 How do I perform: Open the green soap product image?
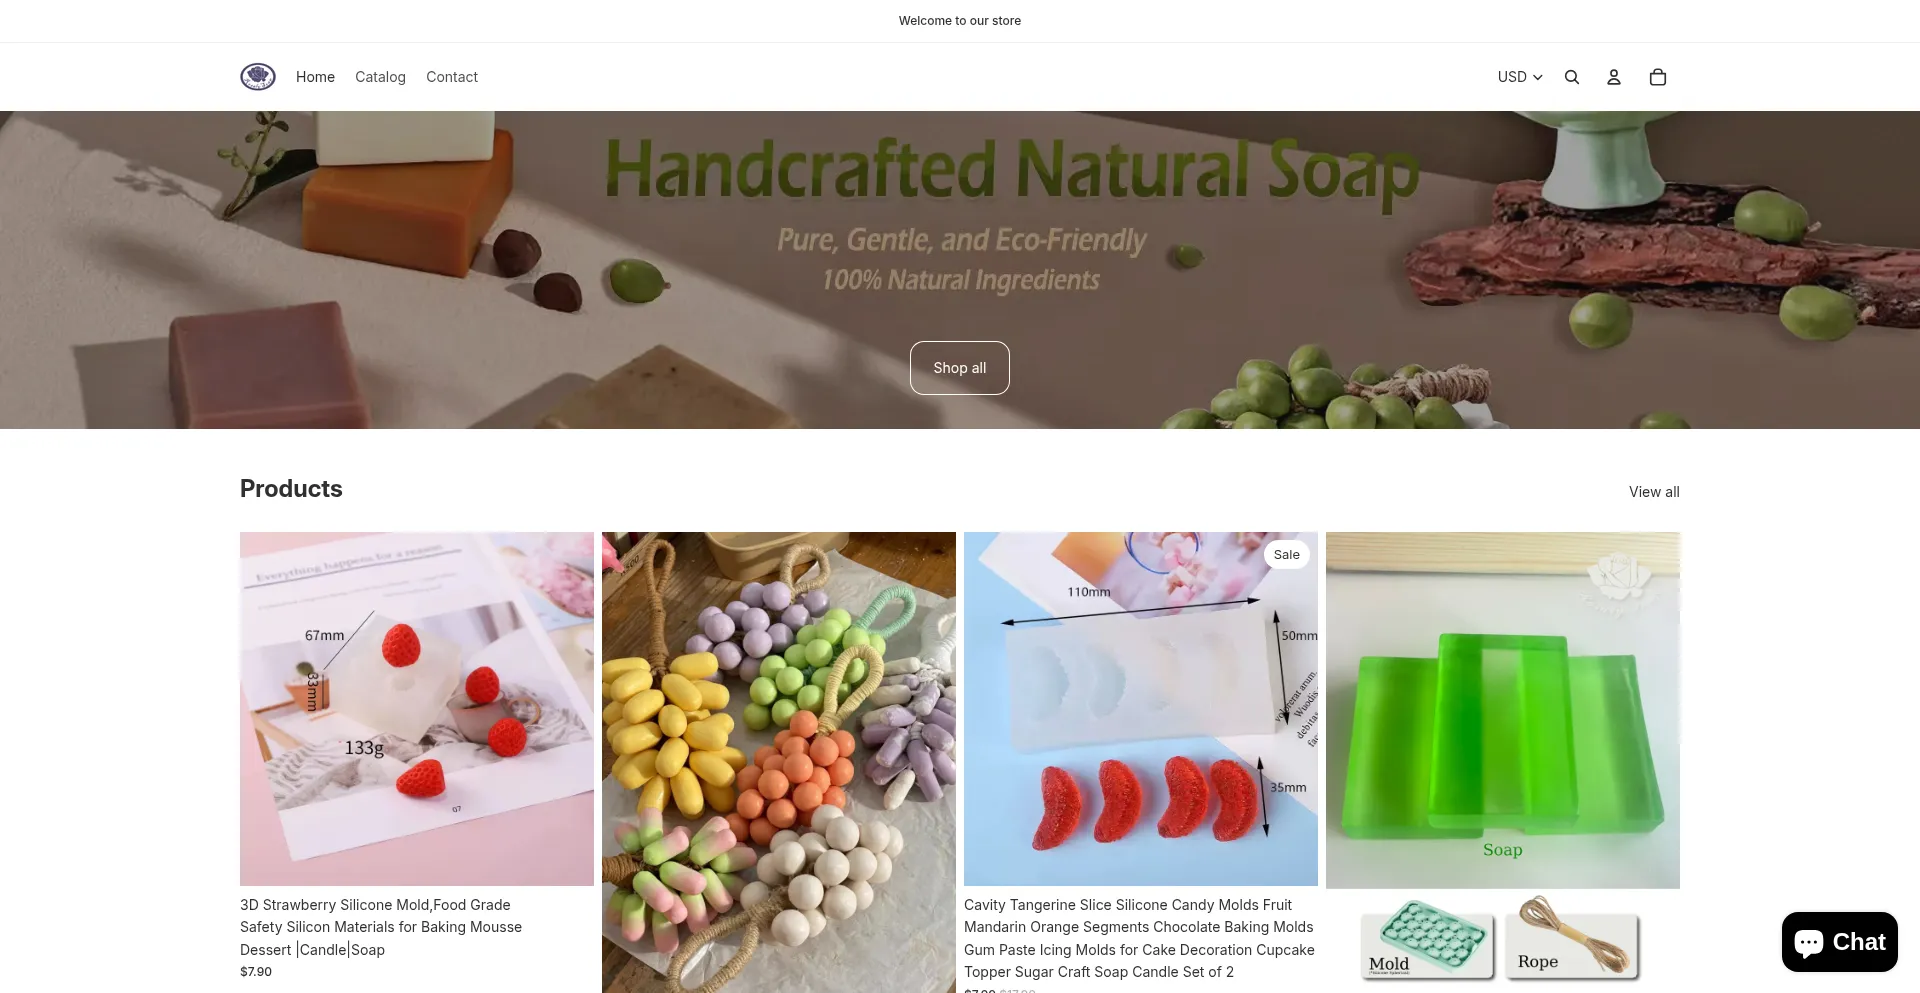coord(1503,710)
